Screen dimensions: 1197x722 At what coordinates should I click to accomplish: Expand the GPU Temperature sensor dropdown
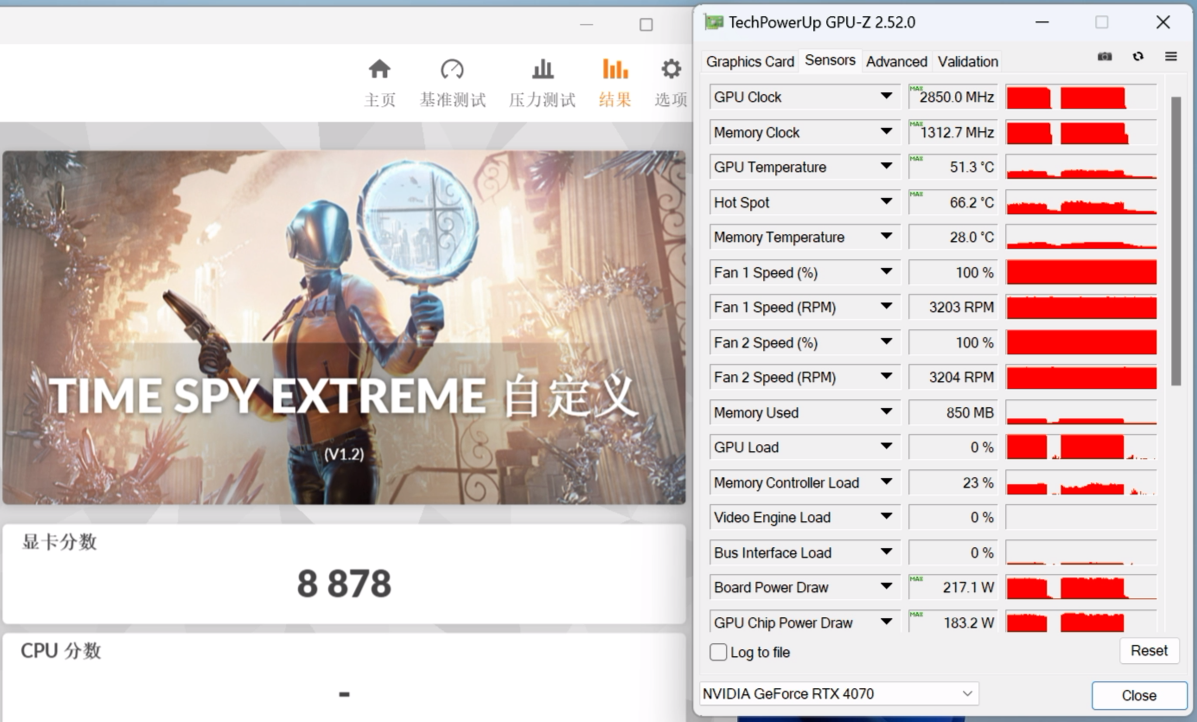pyautogui.click(x=886, y=167)
